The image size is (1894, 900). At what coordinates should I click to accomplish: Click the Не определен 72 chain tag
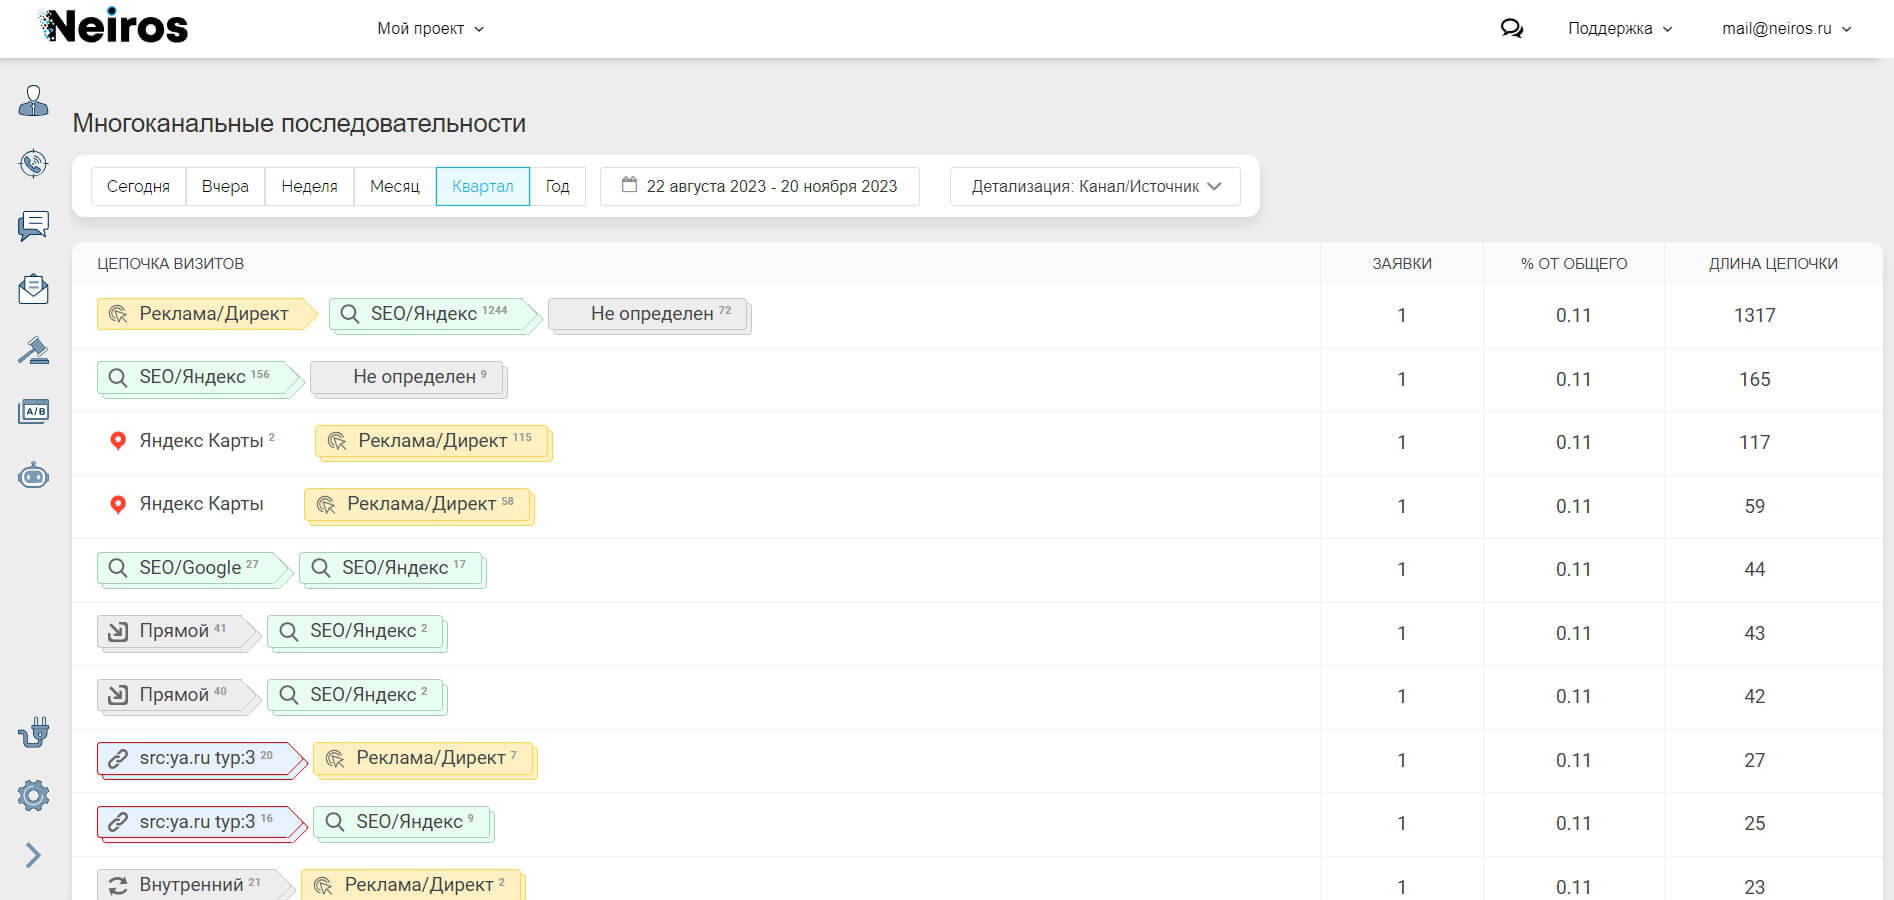(649, 314)
